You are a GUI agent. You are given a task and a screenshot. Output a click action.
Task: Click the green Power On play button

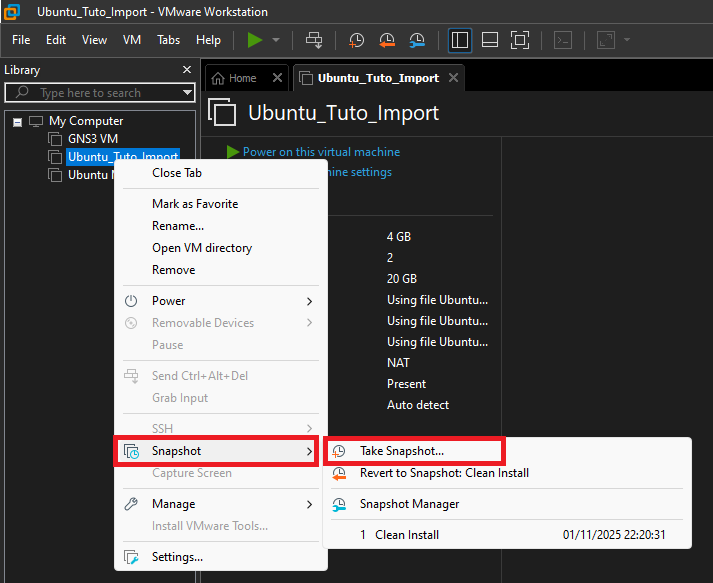255,40
